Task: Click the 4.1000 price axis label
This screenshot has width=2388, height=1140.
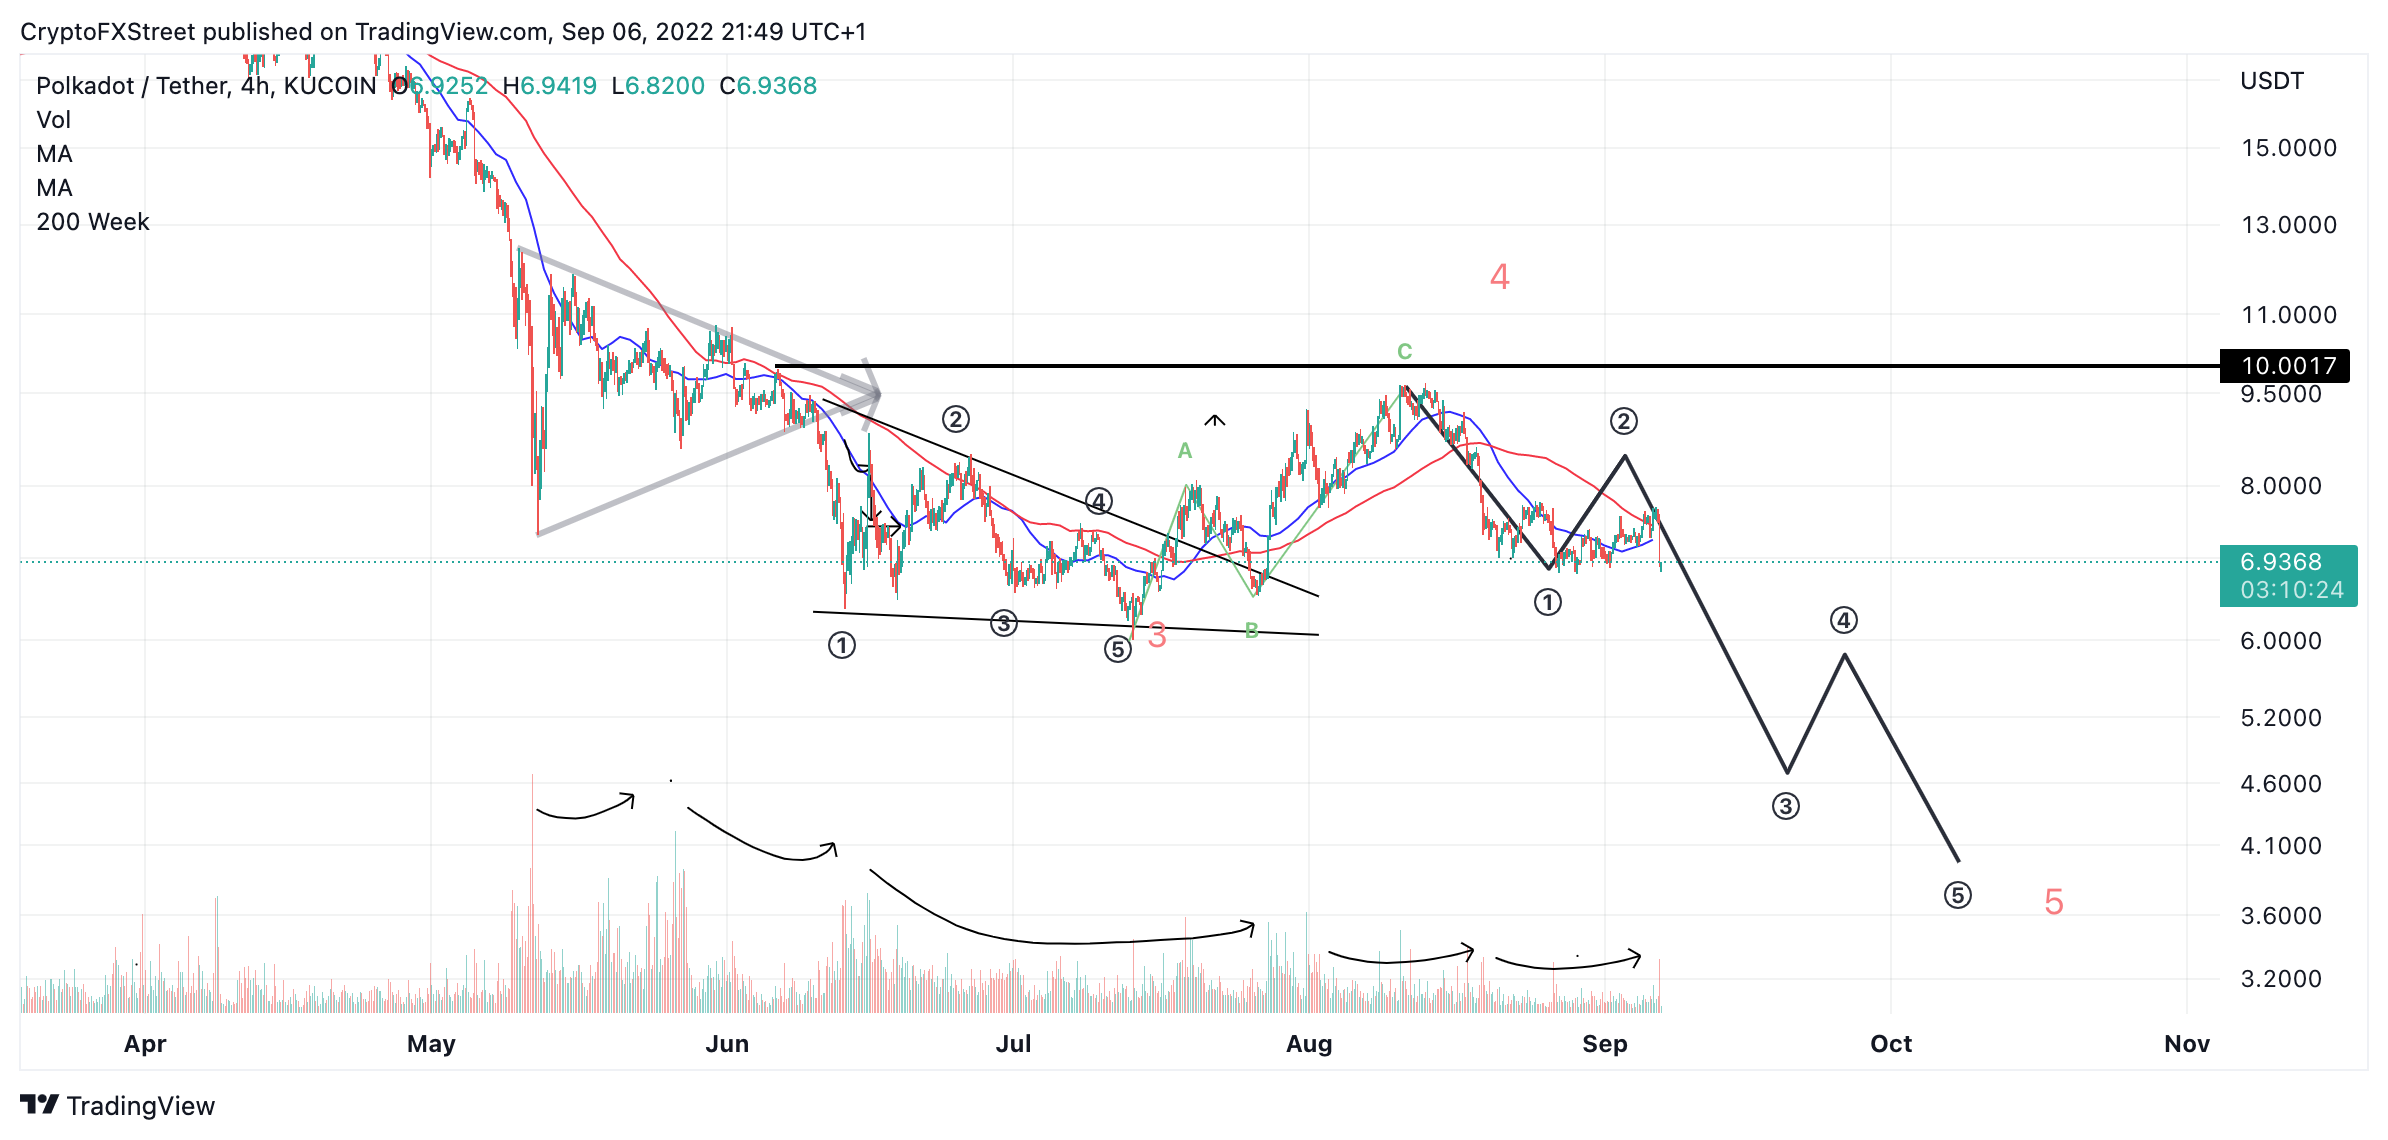Action: 2281,846
